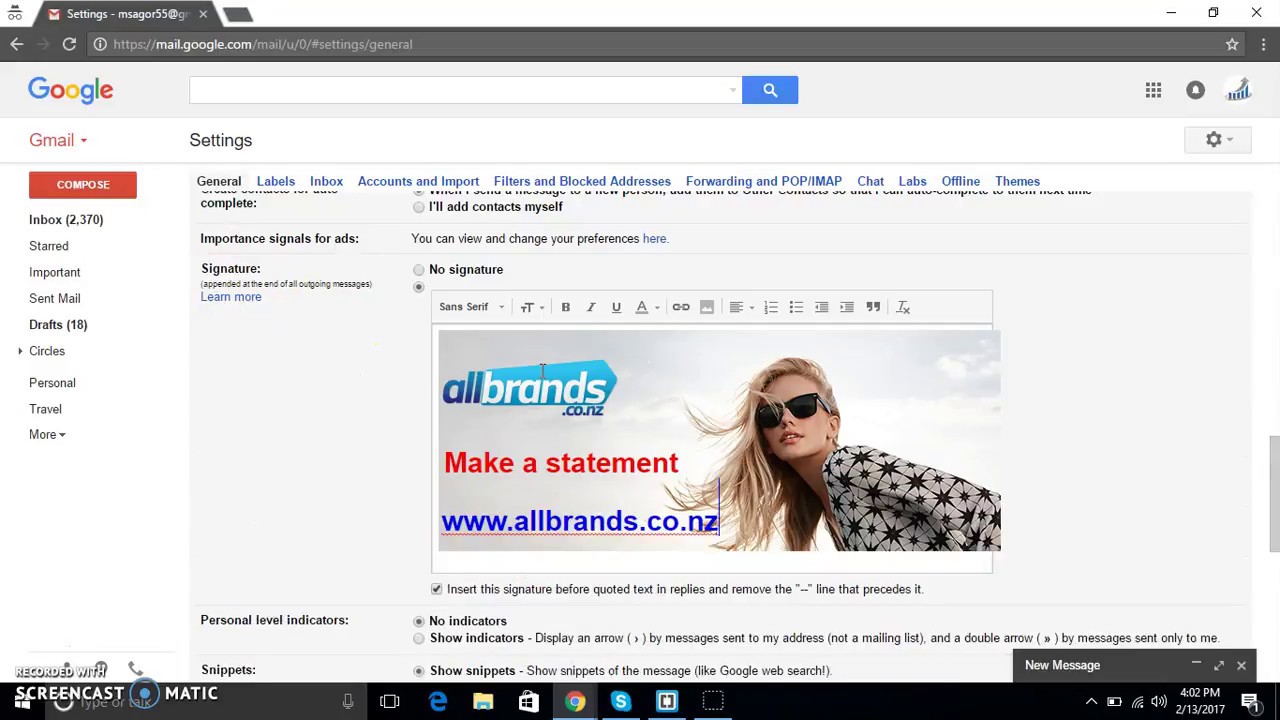Go back to previous page
Image resolution: width=1280 pixels, height=720 pixels.
click(x=17, y=44)
